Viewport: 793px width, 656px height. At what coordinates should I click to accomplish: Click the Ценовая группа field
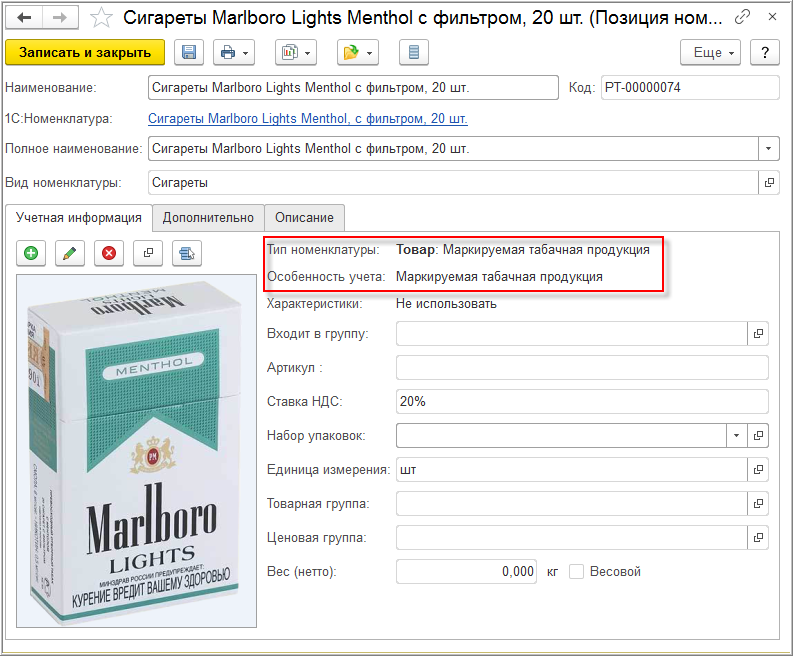571,538
